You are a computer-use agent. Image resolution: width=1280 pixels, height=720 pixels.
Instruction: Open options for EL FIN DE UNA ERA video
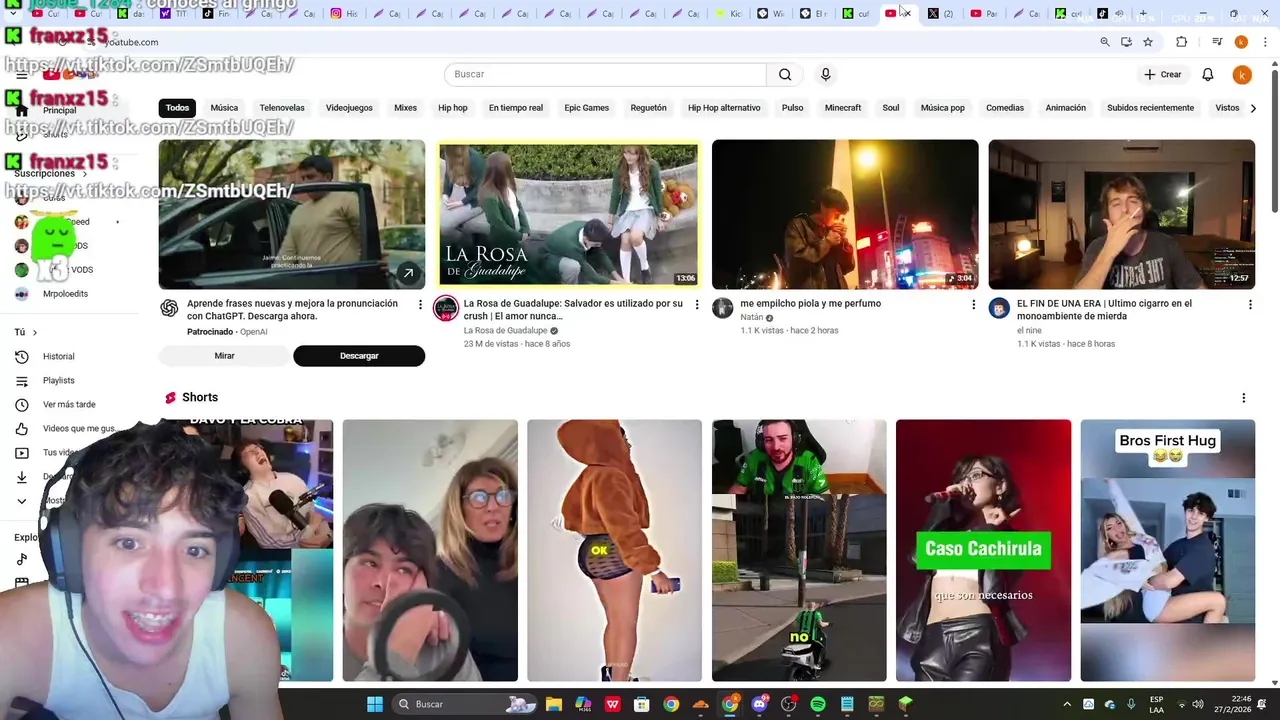click(x=1250, y=304)
